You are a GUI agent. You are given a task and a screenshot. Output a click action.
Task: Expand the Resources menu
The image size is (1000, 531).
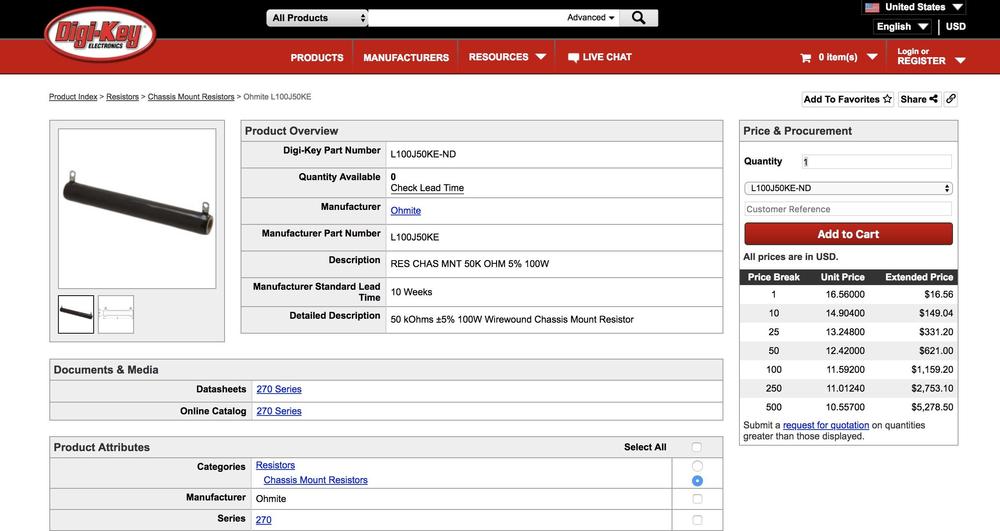coord(507,57)
